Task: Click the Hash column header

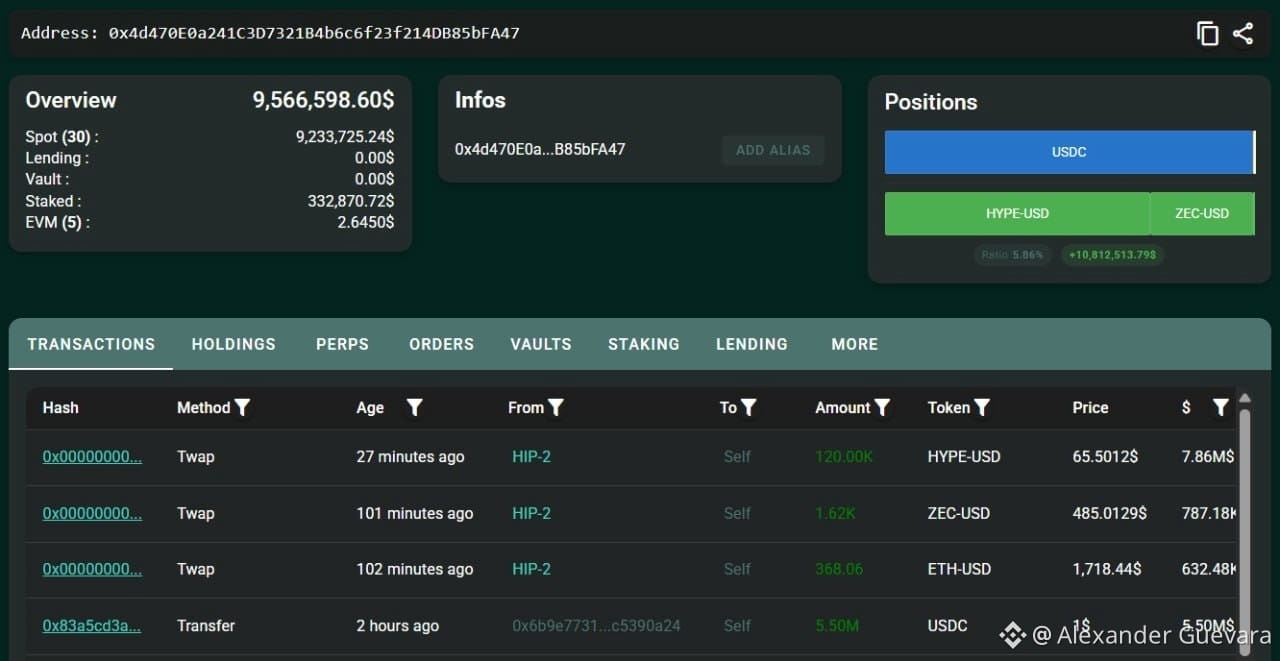Action: pos(61,408)
